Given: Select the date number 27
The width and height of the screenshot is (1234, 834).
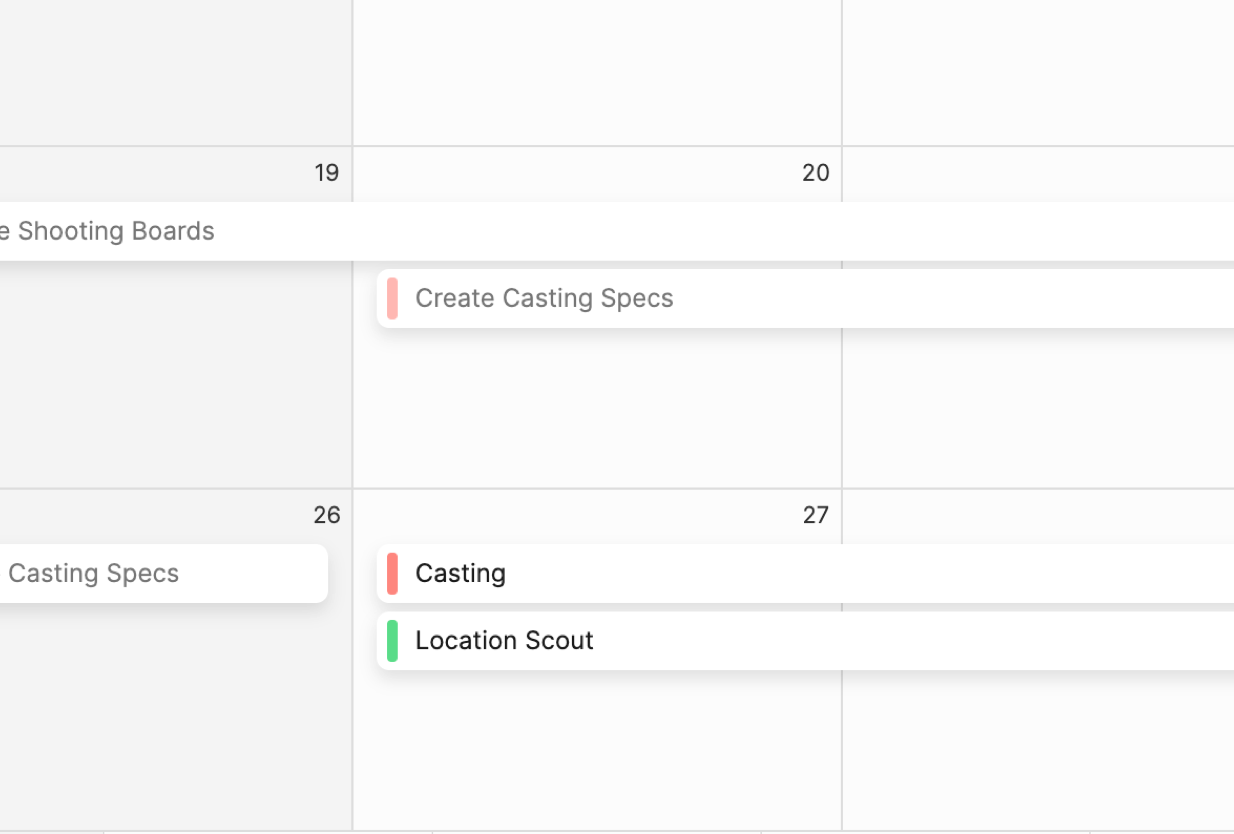Looking at the screenshot, I should [815, 515].
